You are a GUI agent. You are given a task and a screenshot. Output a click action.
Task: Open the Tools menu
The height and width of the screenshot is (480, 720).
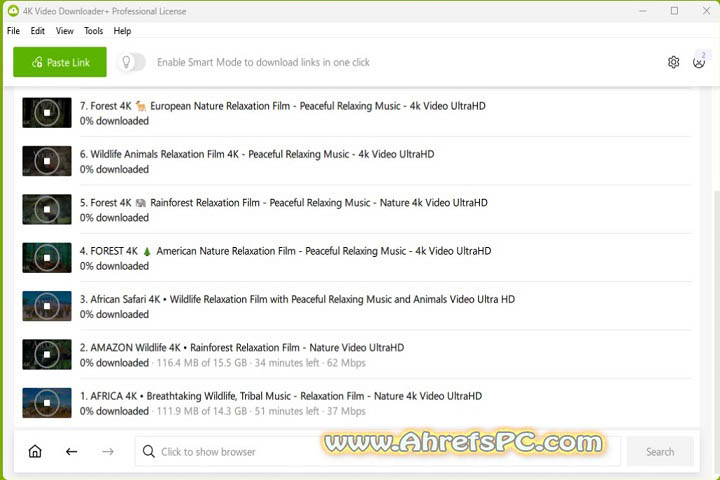(94, 31)
